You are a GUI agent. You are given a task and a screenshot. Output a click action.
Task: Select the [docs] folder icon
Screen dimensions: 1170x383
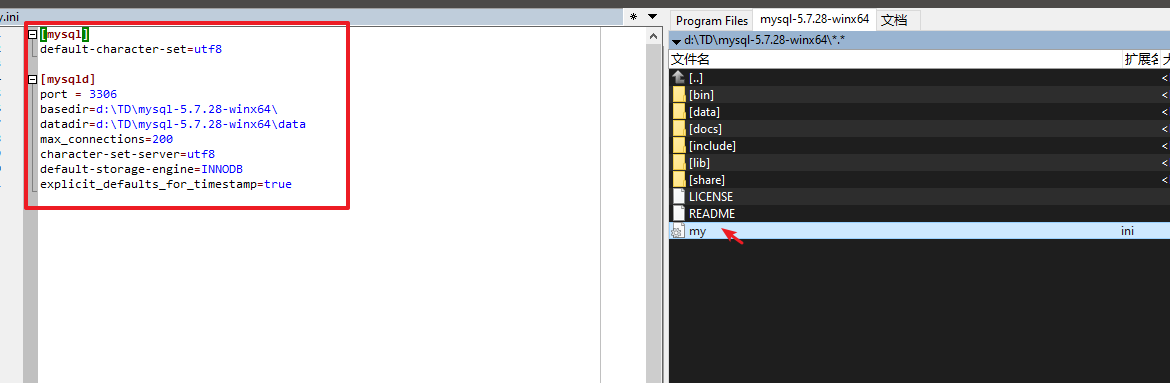[x=678, y=129]
